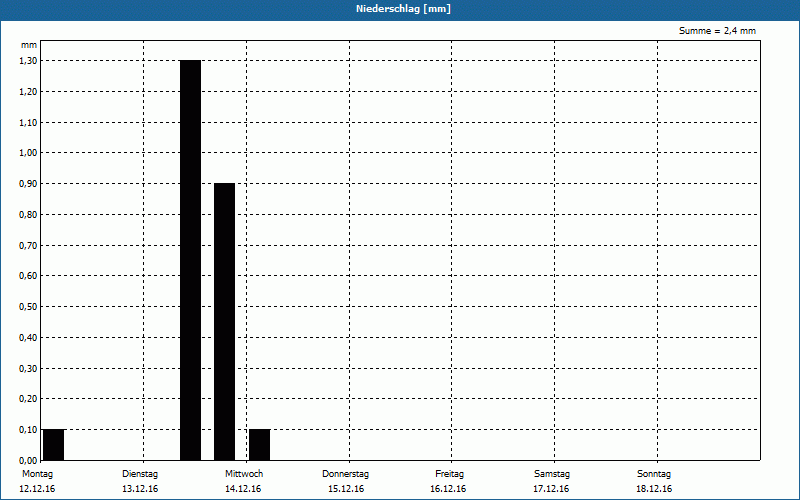Click the 0,30 y-axis value
Viewport: 800px width, 500px height.
28,368
